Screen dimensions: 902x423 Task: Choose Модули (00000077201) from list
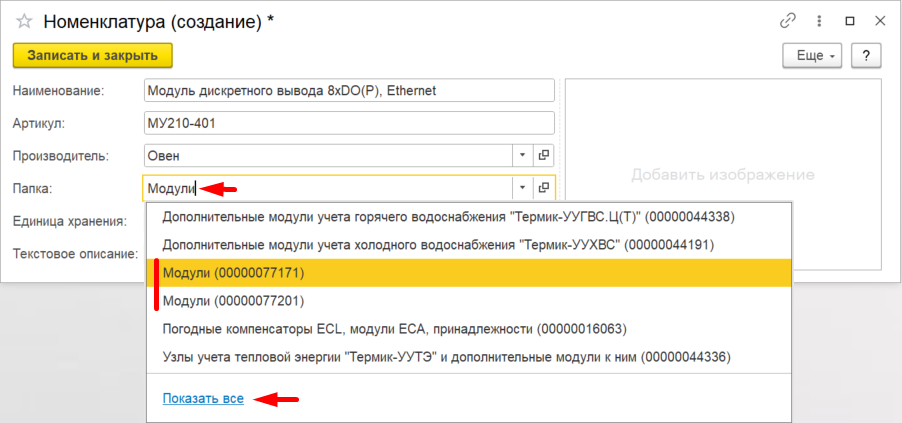[x=469, y=301]
